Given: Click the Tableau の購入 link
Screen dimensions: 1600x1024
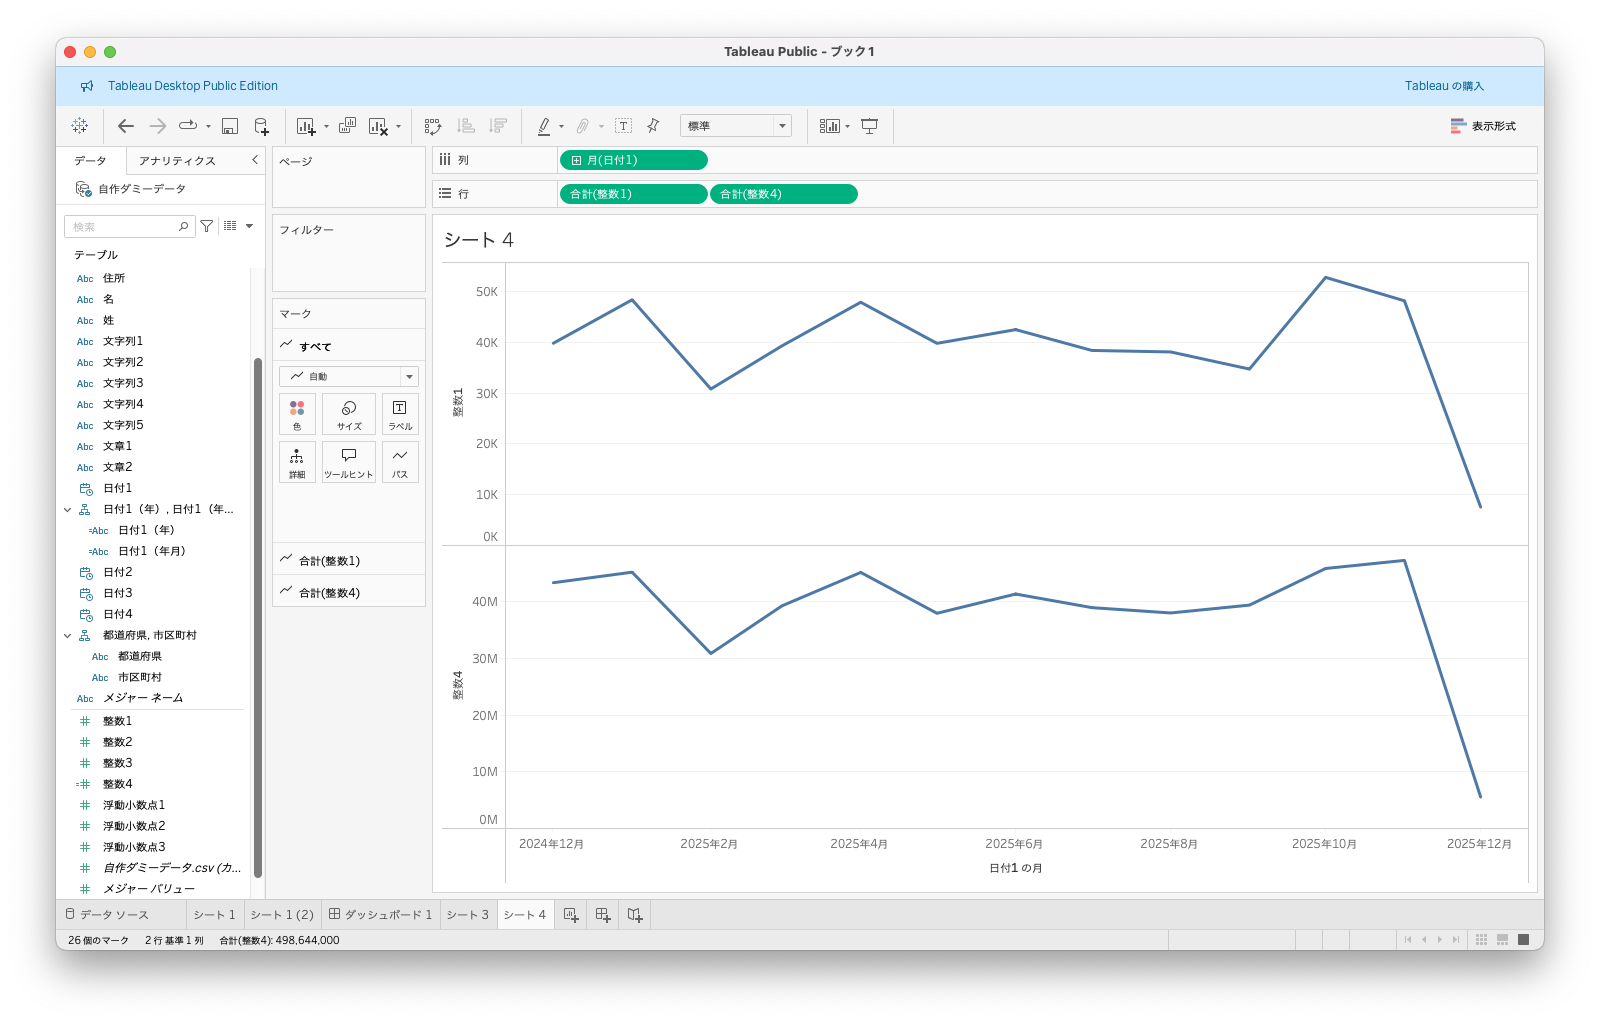Looking at the screenshot, I should (x=1443, y=86).
